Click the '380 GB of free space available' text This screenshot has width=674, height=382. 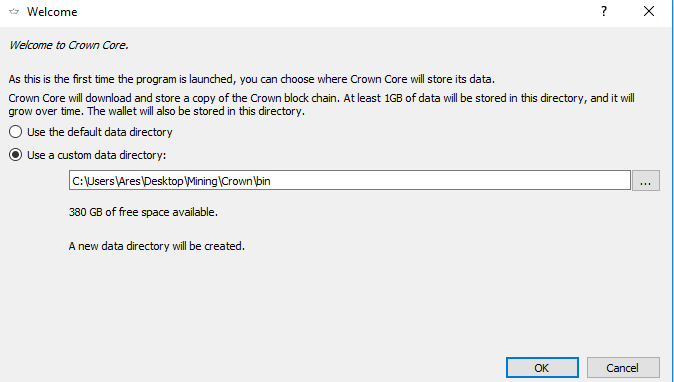[x=143, y=212]
